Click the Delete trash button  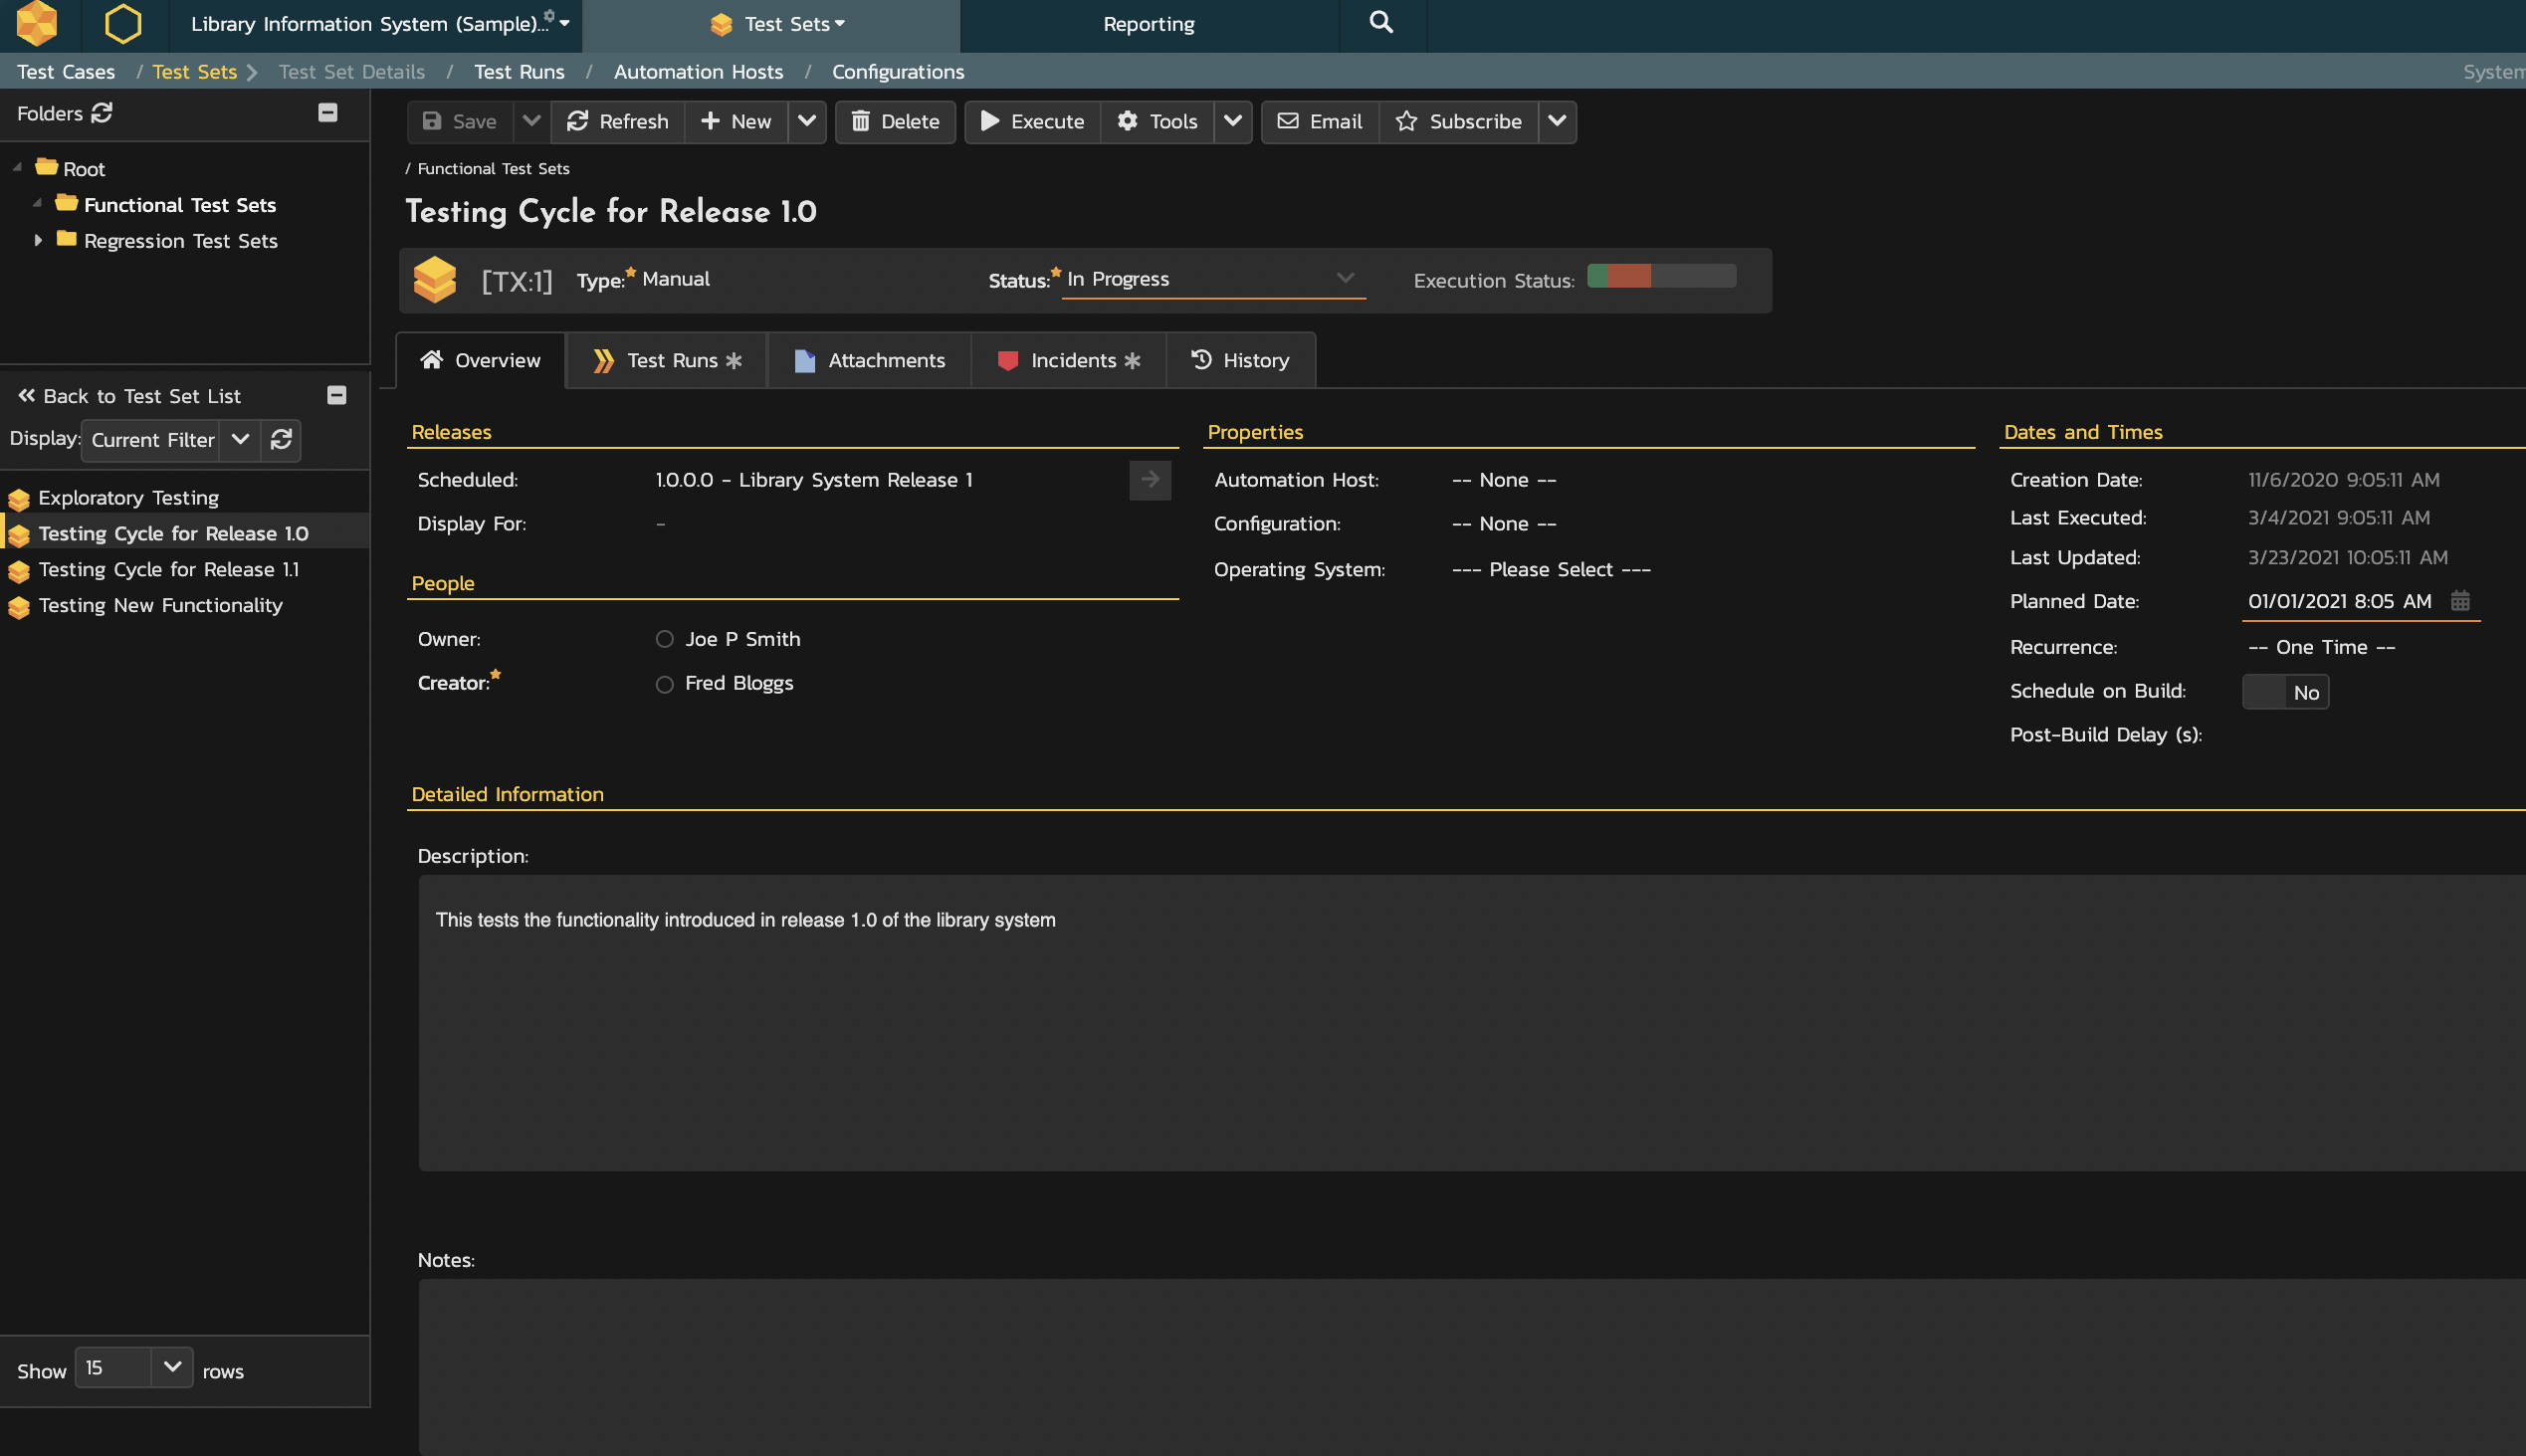[895, 122]
